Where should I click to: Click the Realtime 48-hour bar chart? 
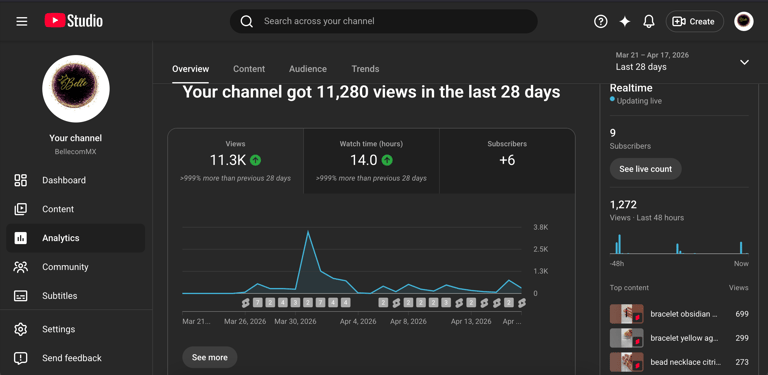tap(679, 243)
